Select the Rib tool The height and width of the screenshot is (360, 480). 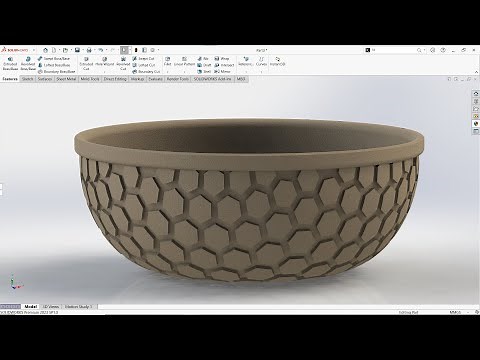203,58
